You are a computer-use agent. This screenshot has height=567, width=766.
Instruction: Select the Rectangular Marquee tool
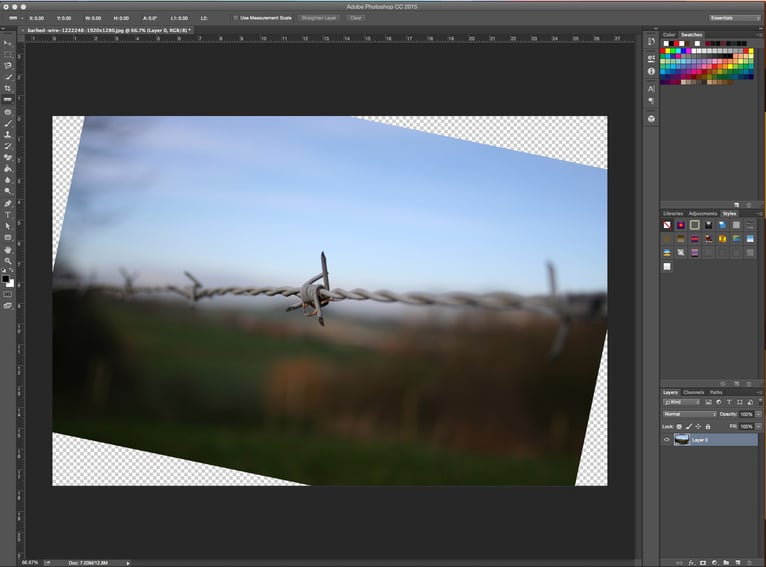[8, 54]
